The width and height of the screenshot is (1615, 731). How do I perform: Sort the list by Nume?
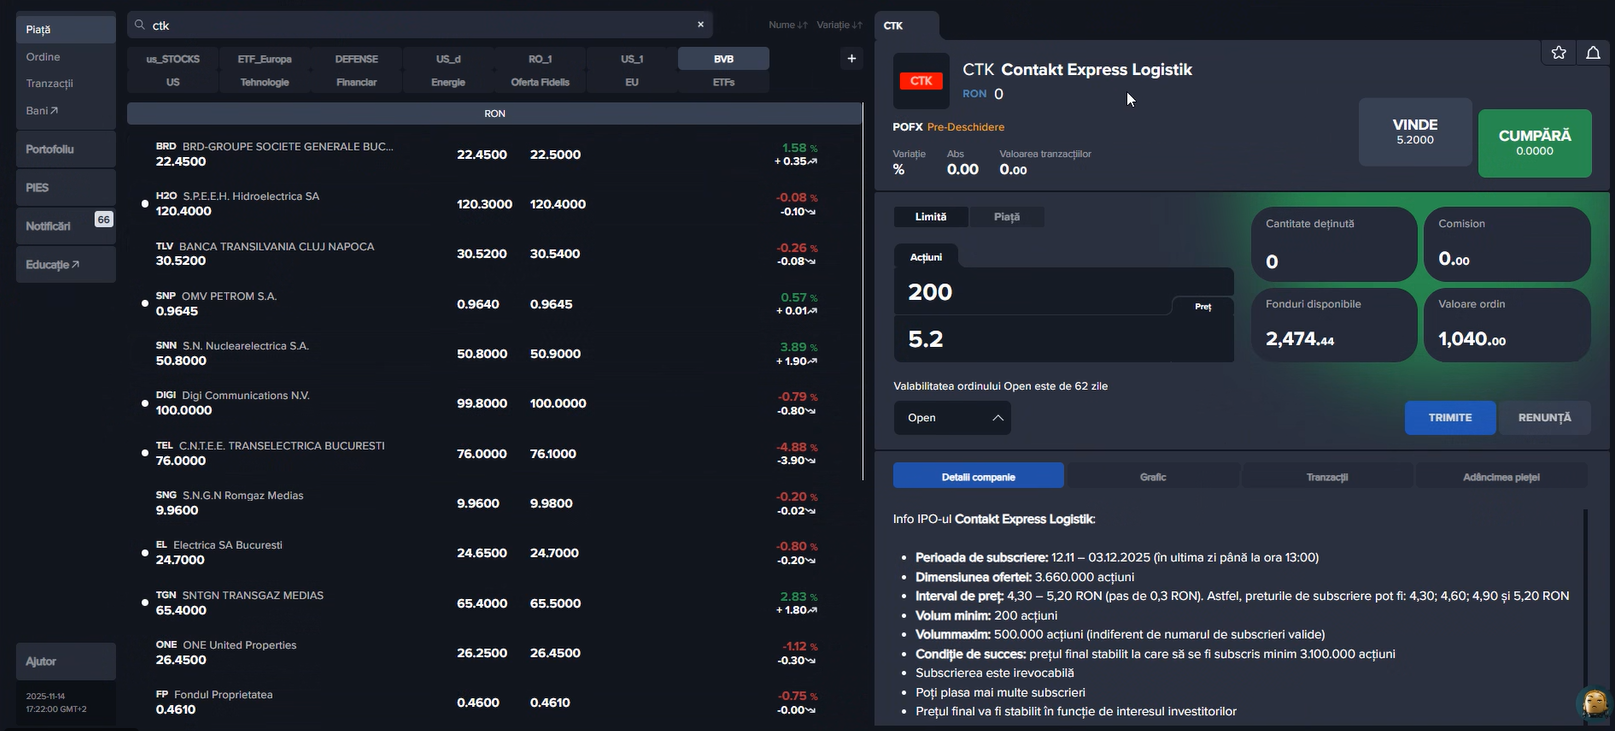point(787,25)
